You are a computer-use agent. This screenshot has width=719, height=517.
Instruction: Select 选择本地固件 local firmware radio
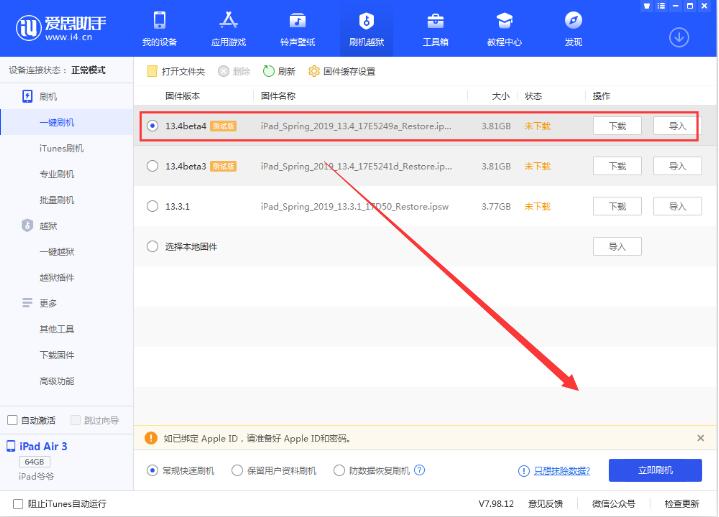click(x=153, y=246)
